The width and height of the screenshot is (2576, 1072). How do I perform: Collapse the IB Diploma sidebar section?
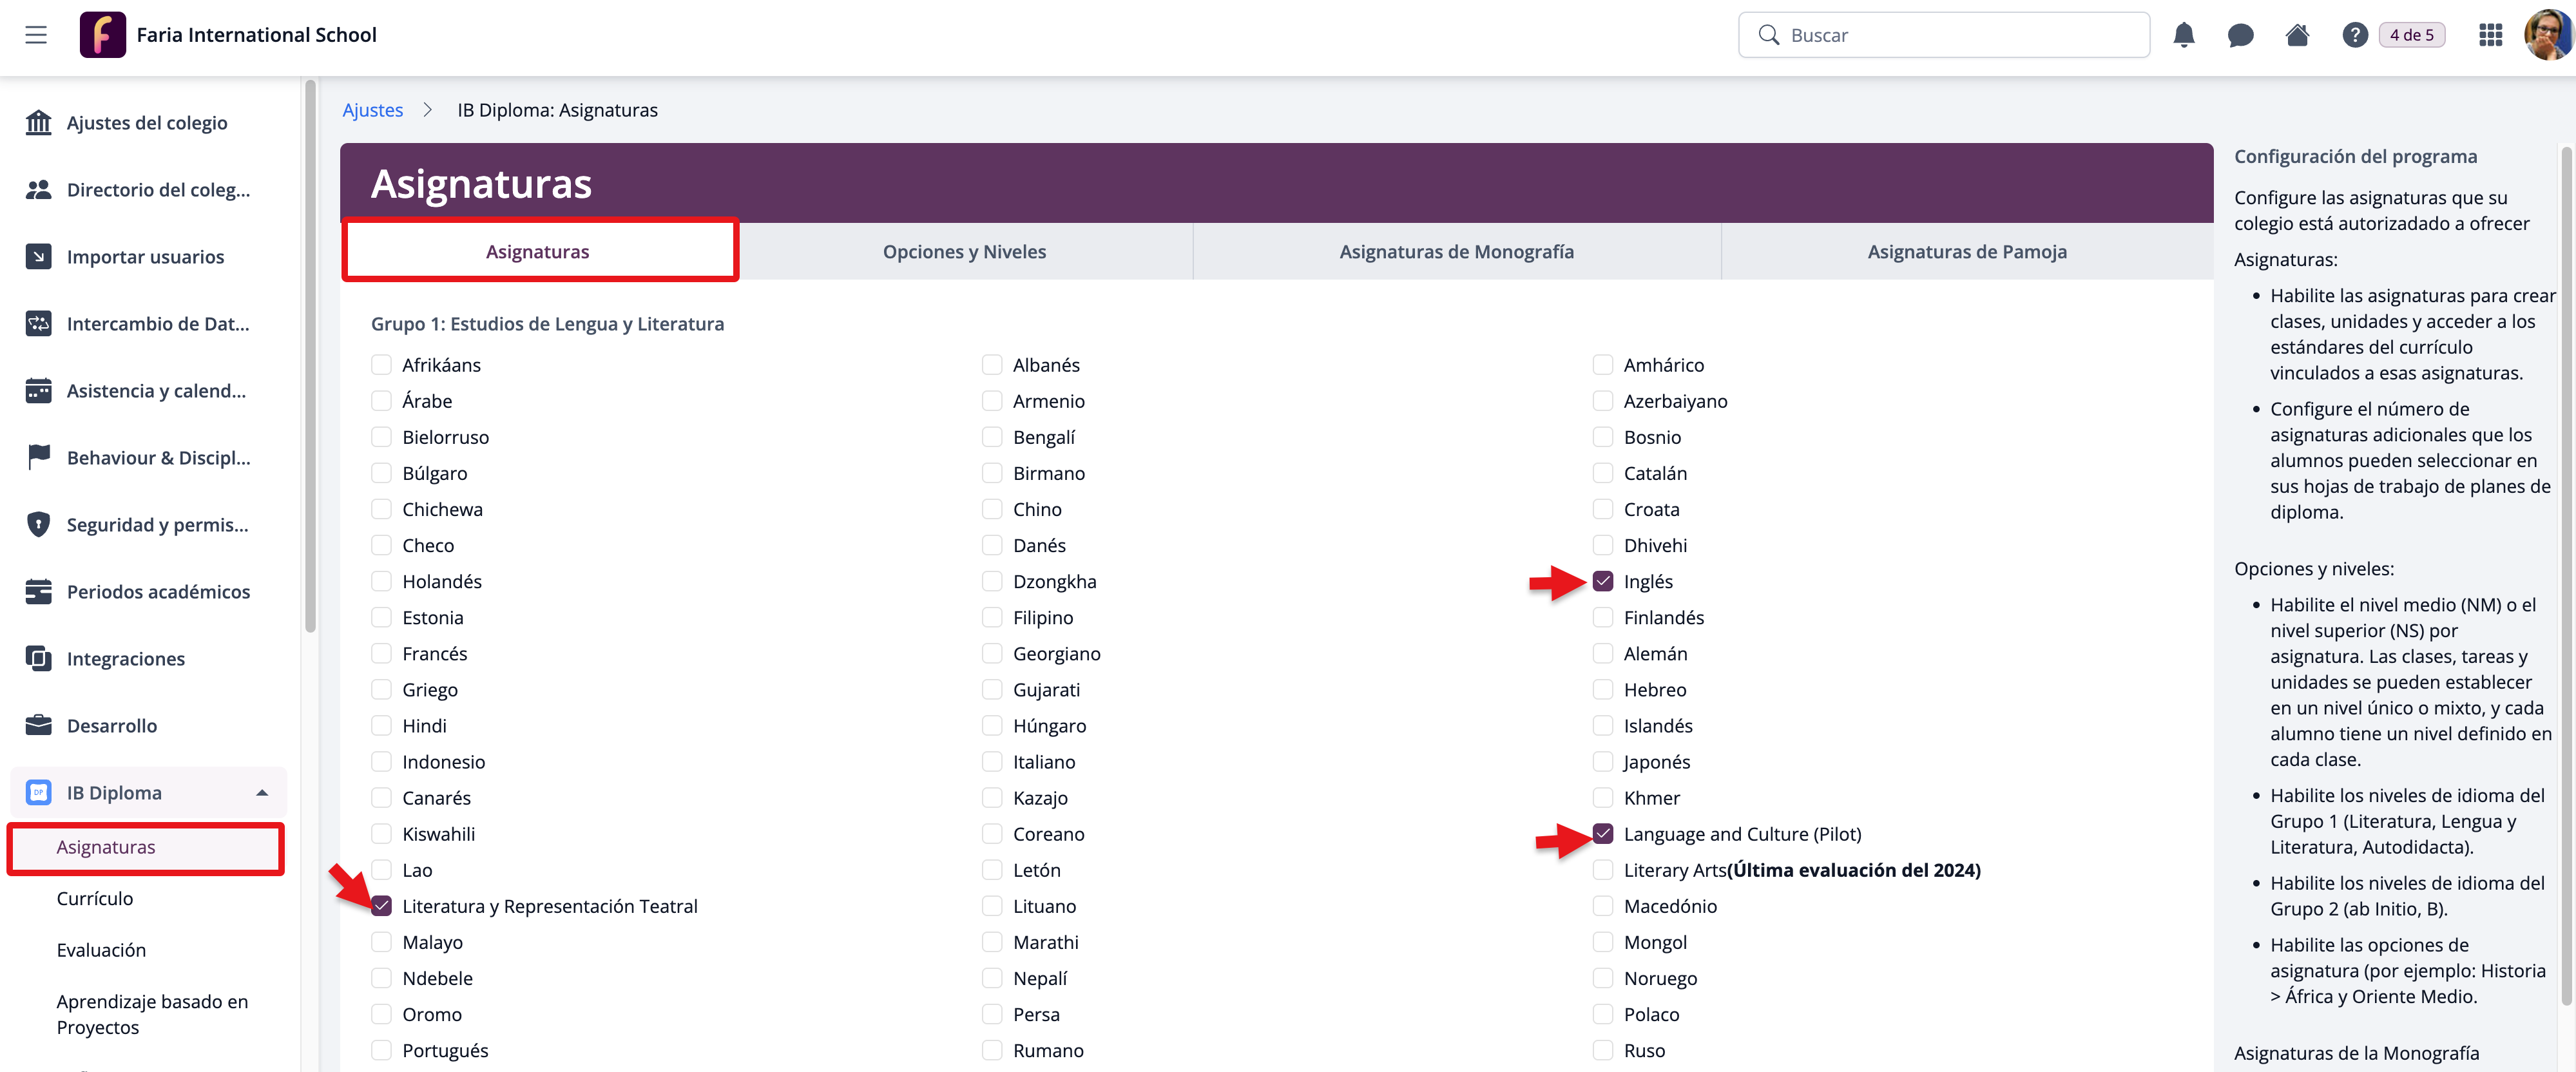point(262,793)
